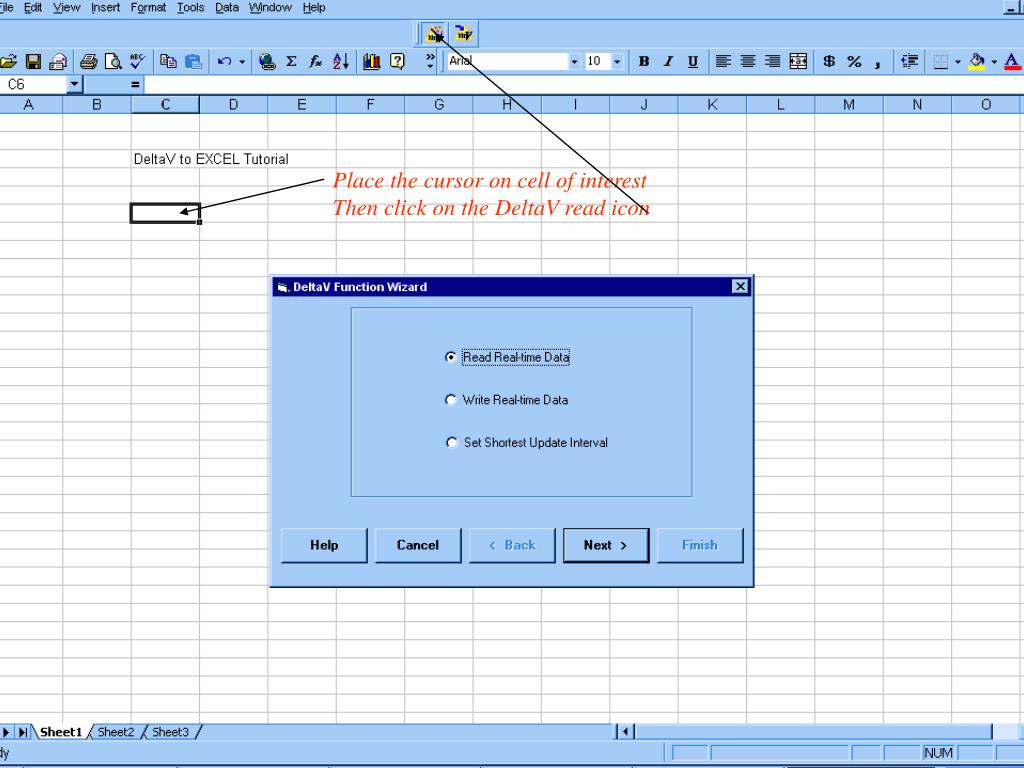Viewport: 1024px width, 768px height.
Task: Open the font size 10 dropdown
Action: (x=616, y=61)
